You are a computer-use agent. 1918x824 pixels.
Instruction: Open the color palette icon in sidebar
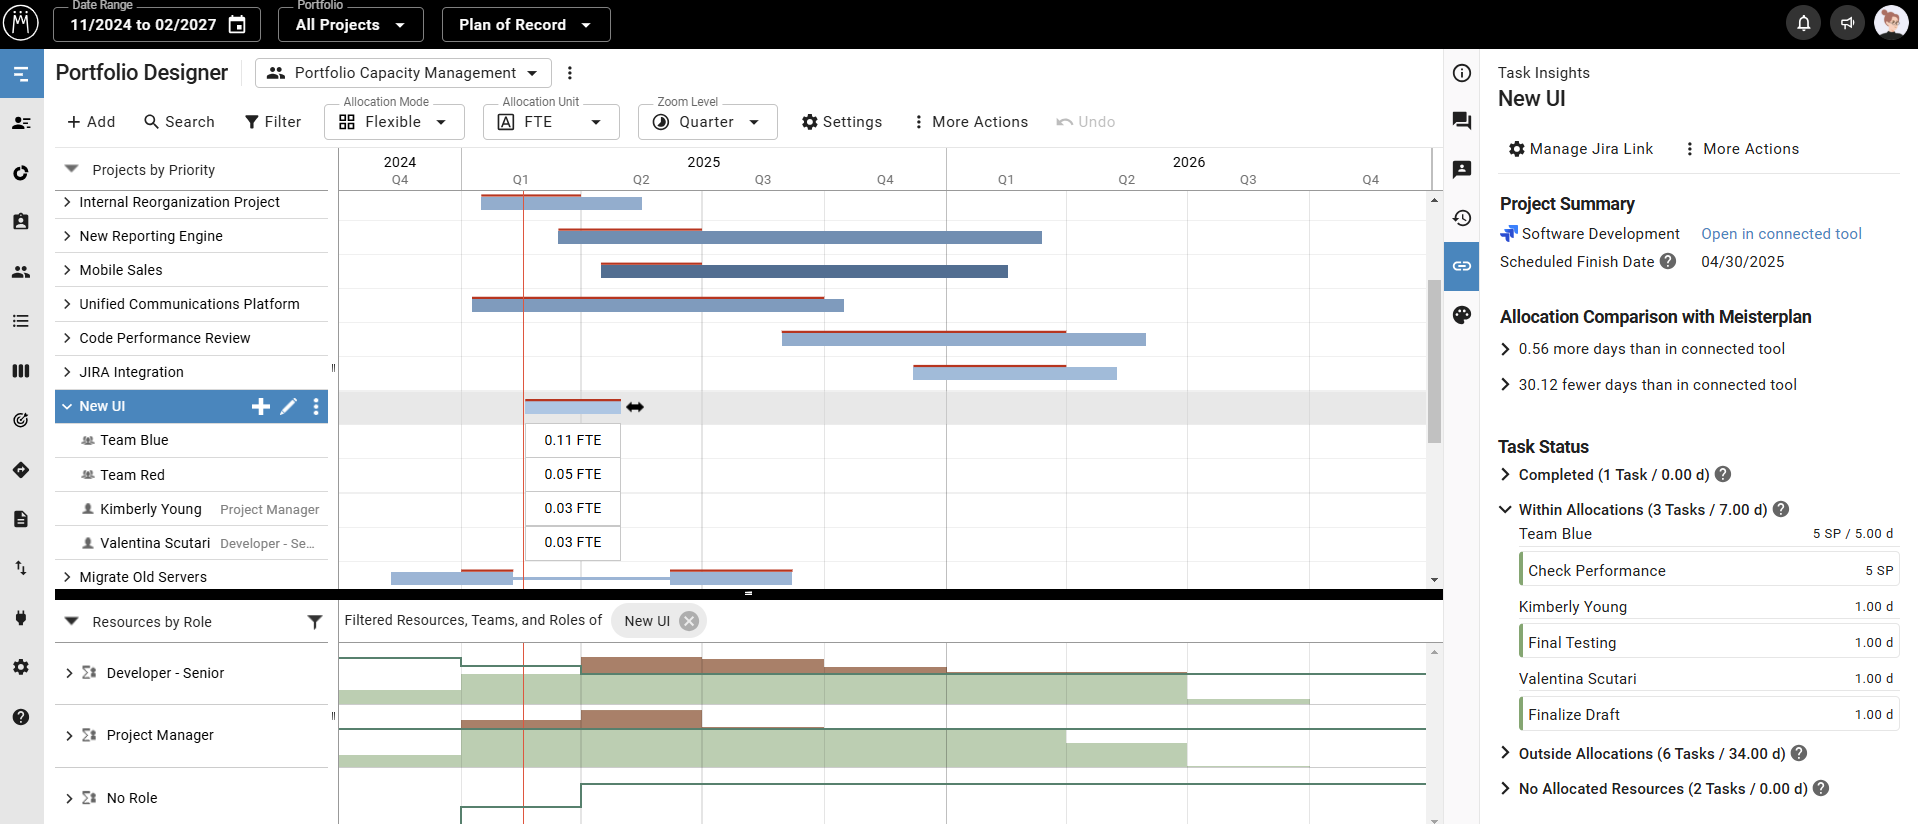coord(1461,315)
